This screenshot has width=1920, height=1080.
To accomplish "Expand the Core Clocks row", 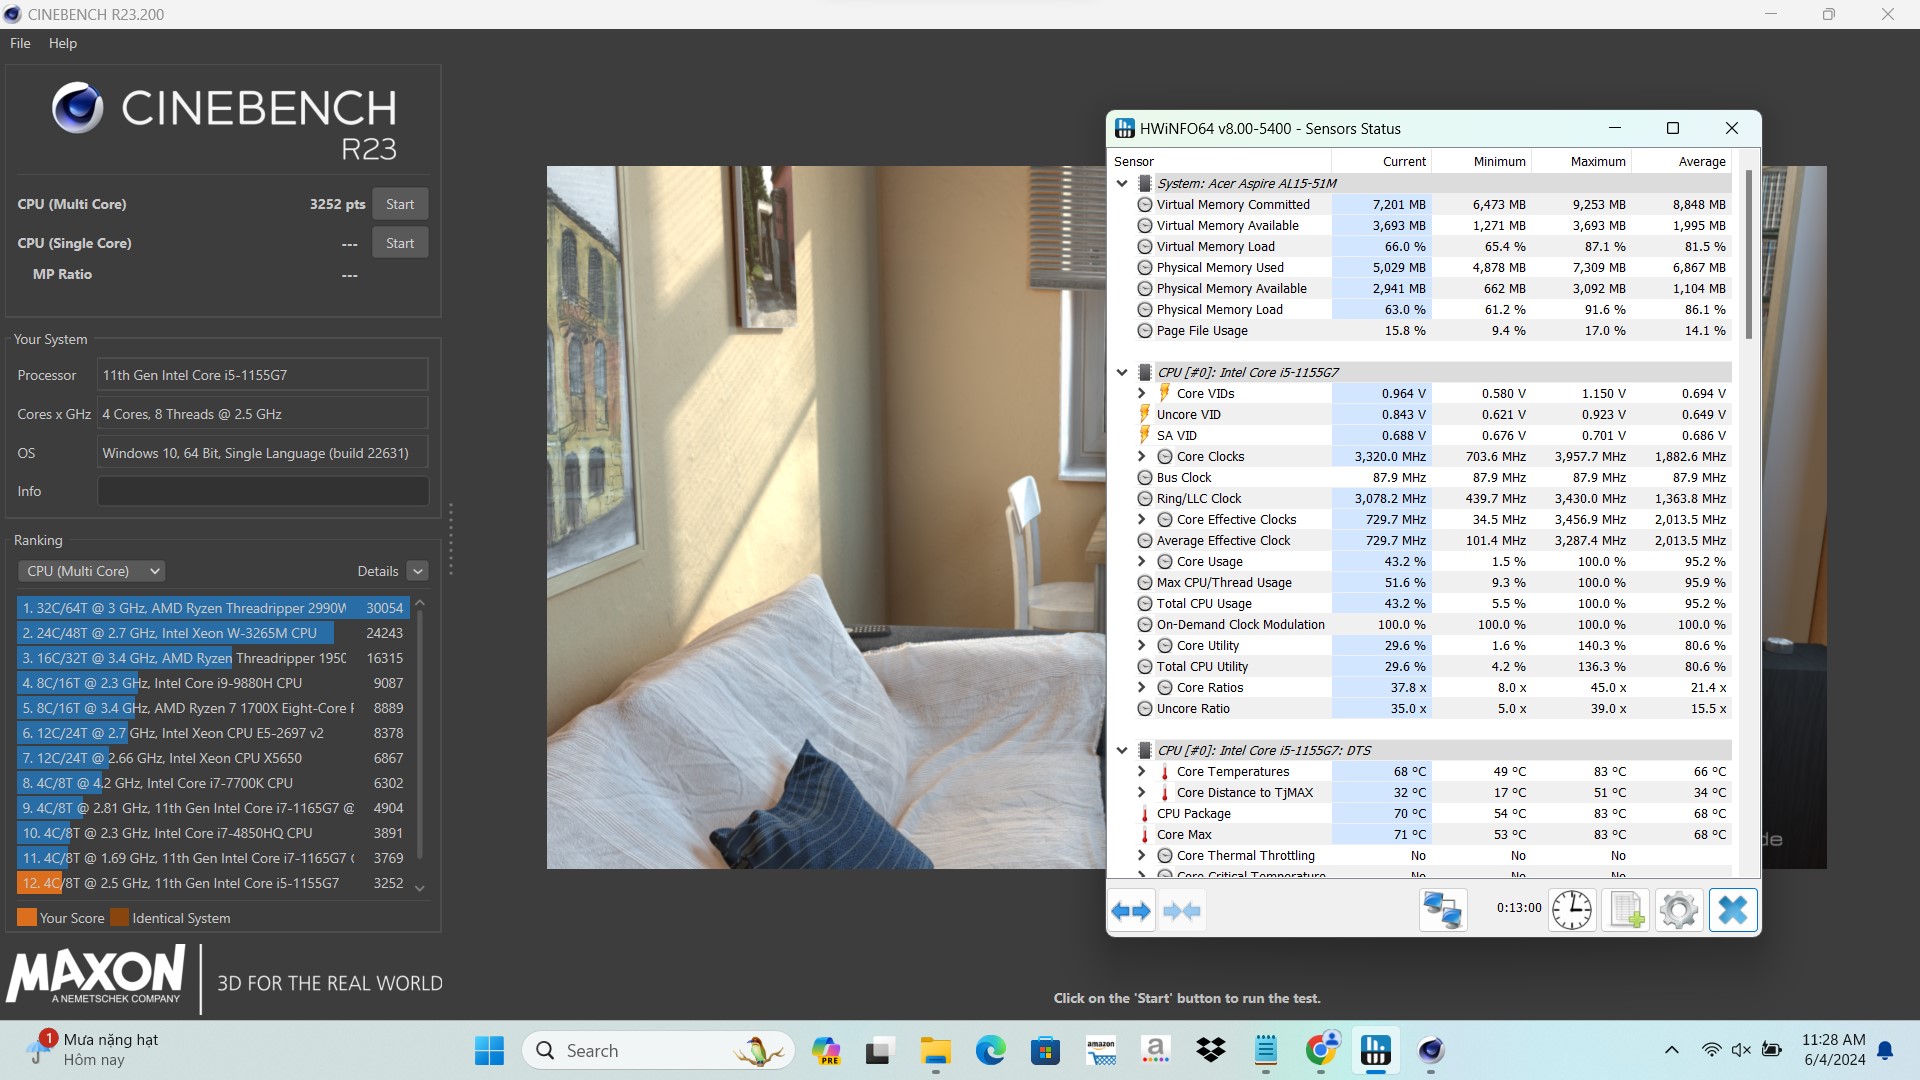I will (x=1142, y=456).
